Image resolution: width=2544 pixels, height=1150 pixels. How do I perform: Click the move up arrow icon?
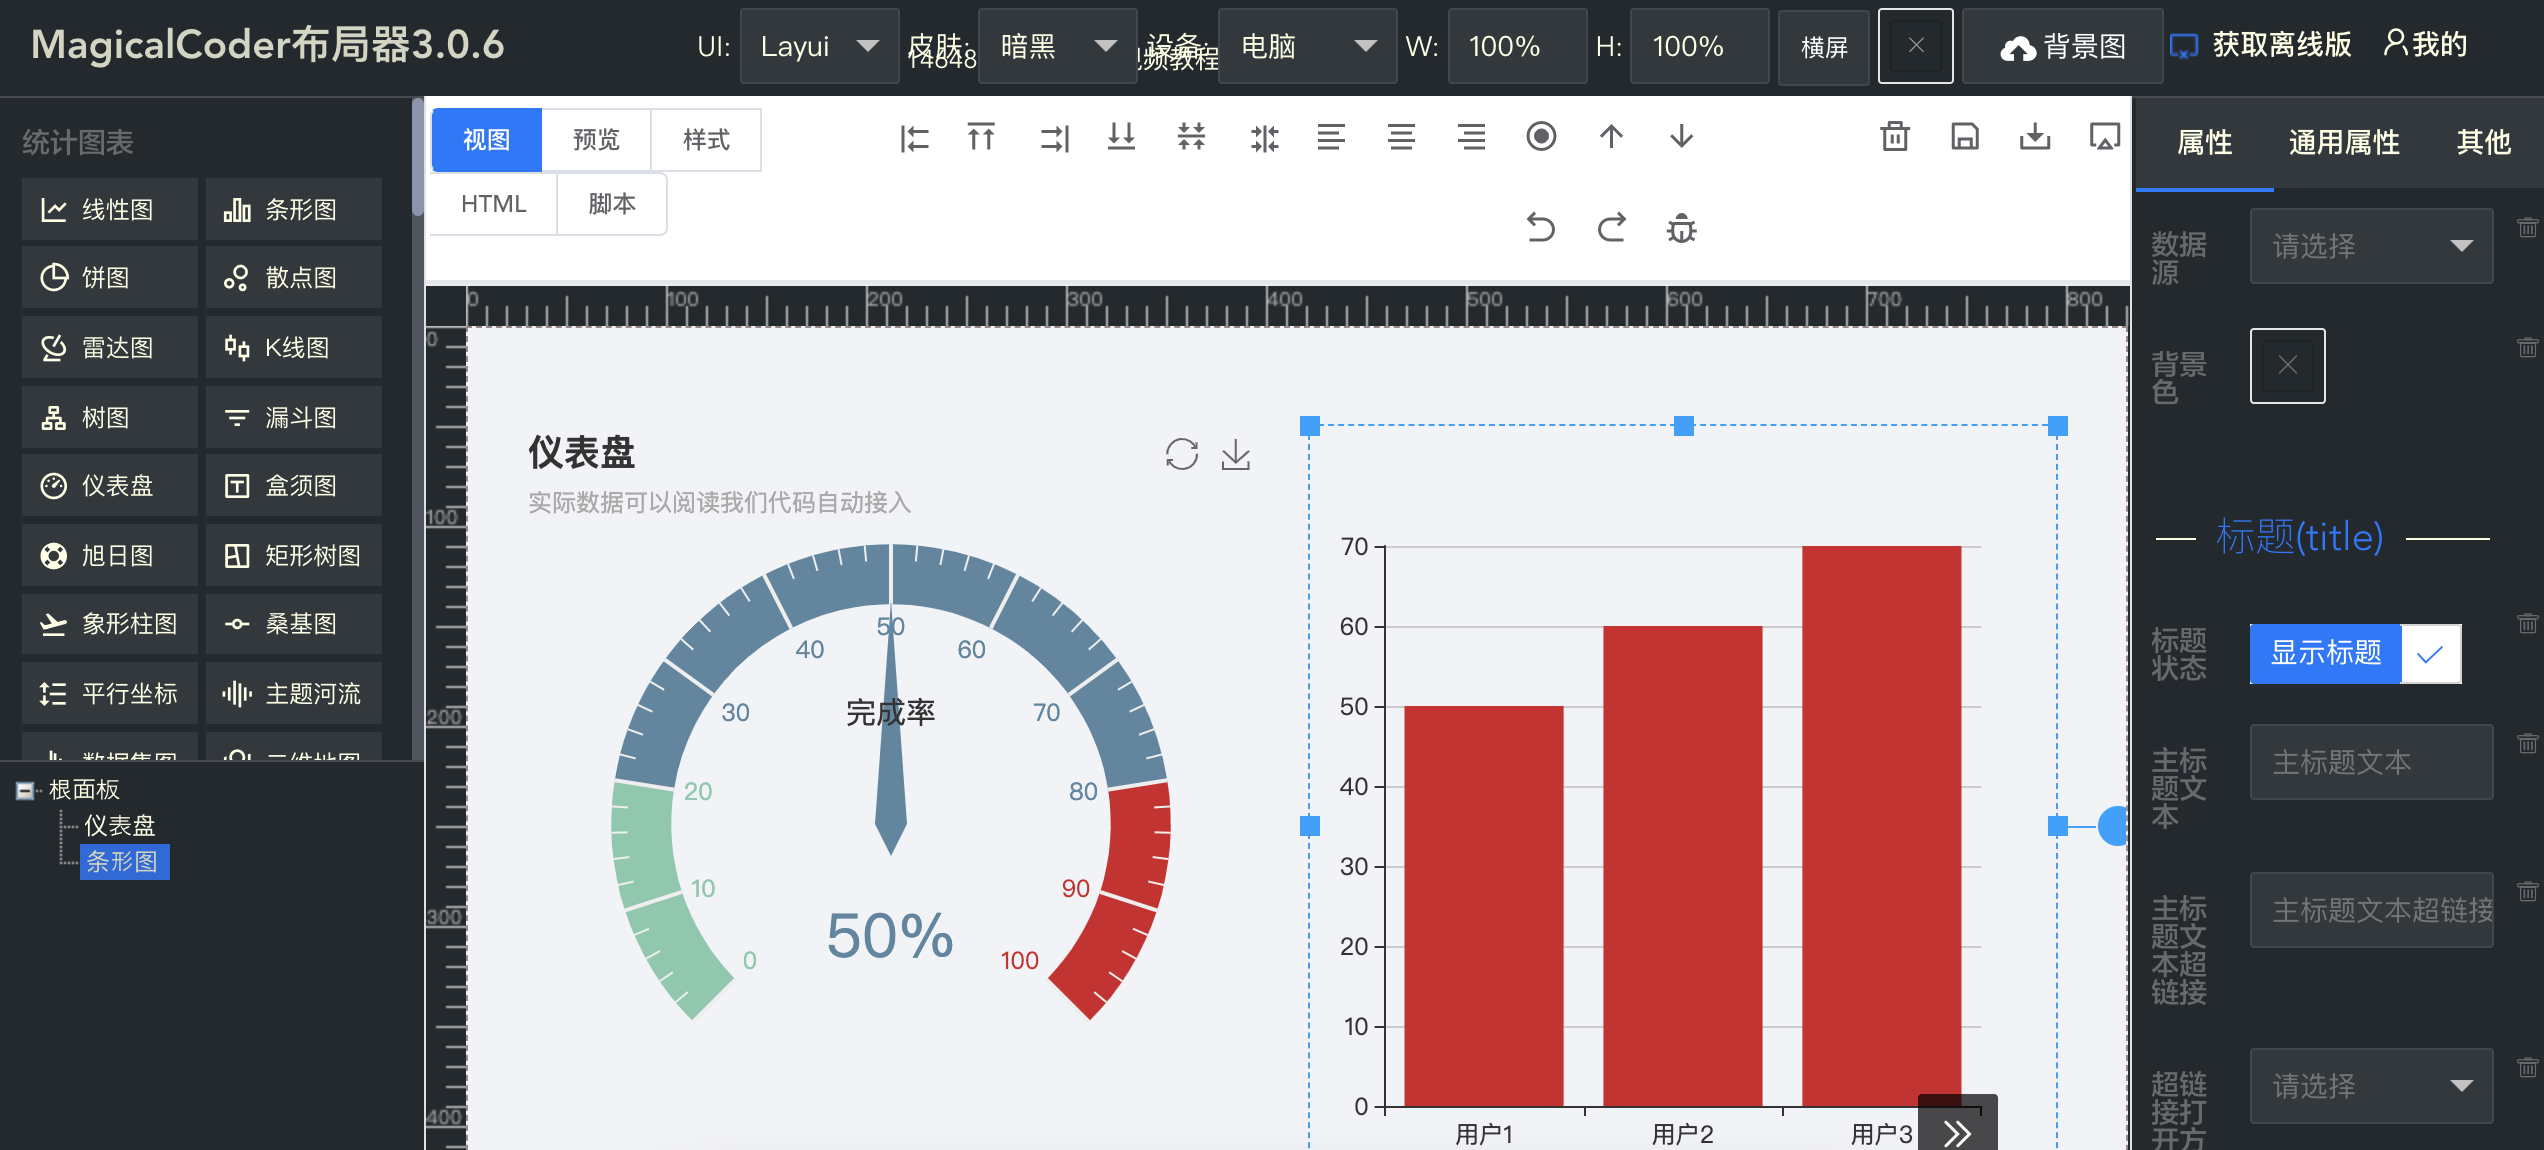pos(1611,137)
